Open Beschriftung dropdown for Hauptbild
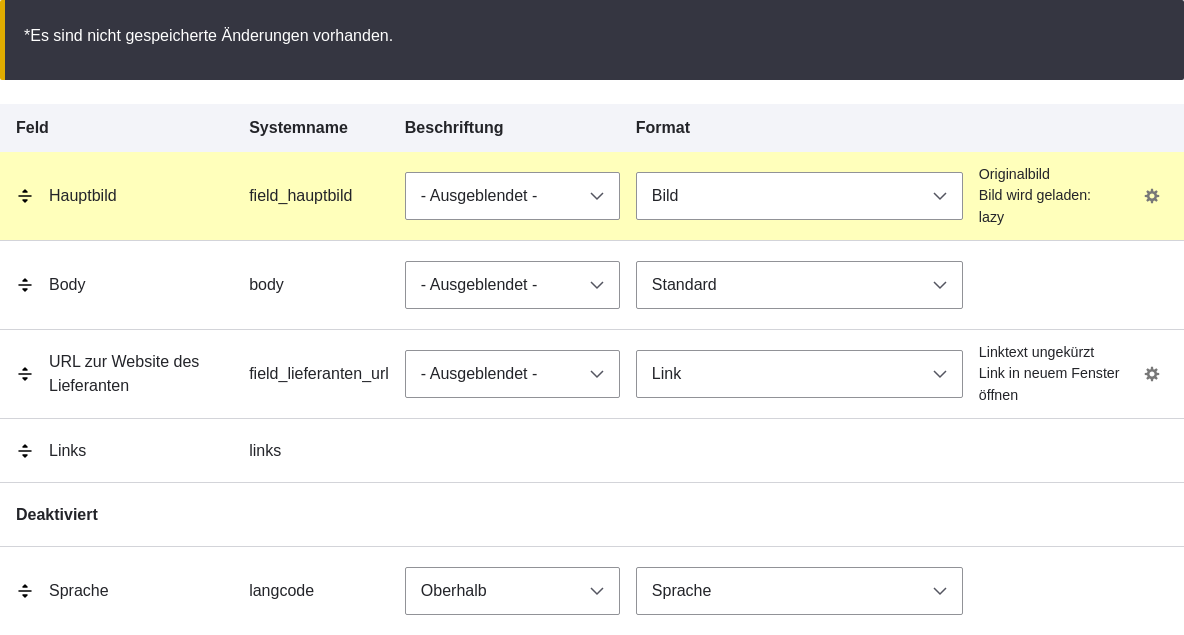Viewport: 1184px width, 635px height. (x=512, y=196)
